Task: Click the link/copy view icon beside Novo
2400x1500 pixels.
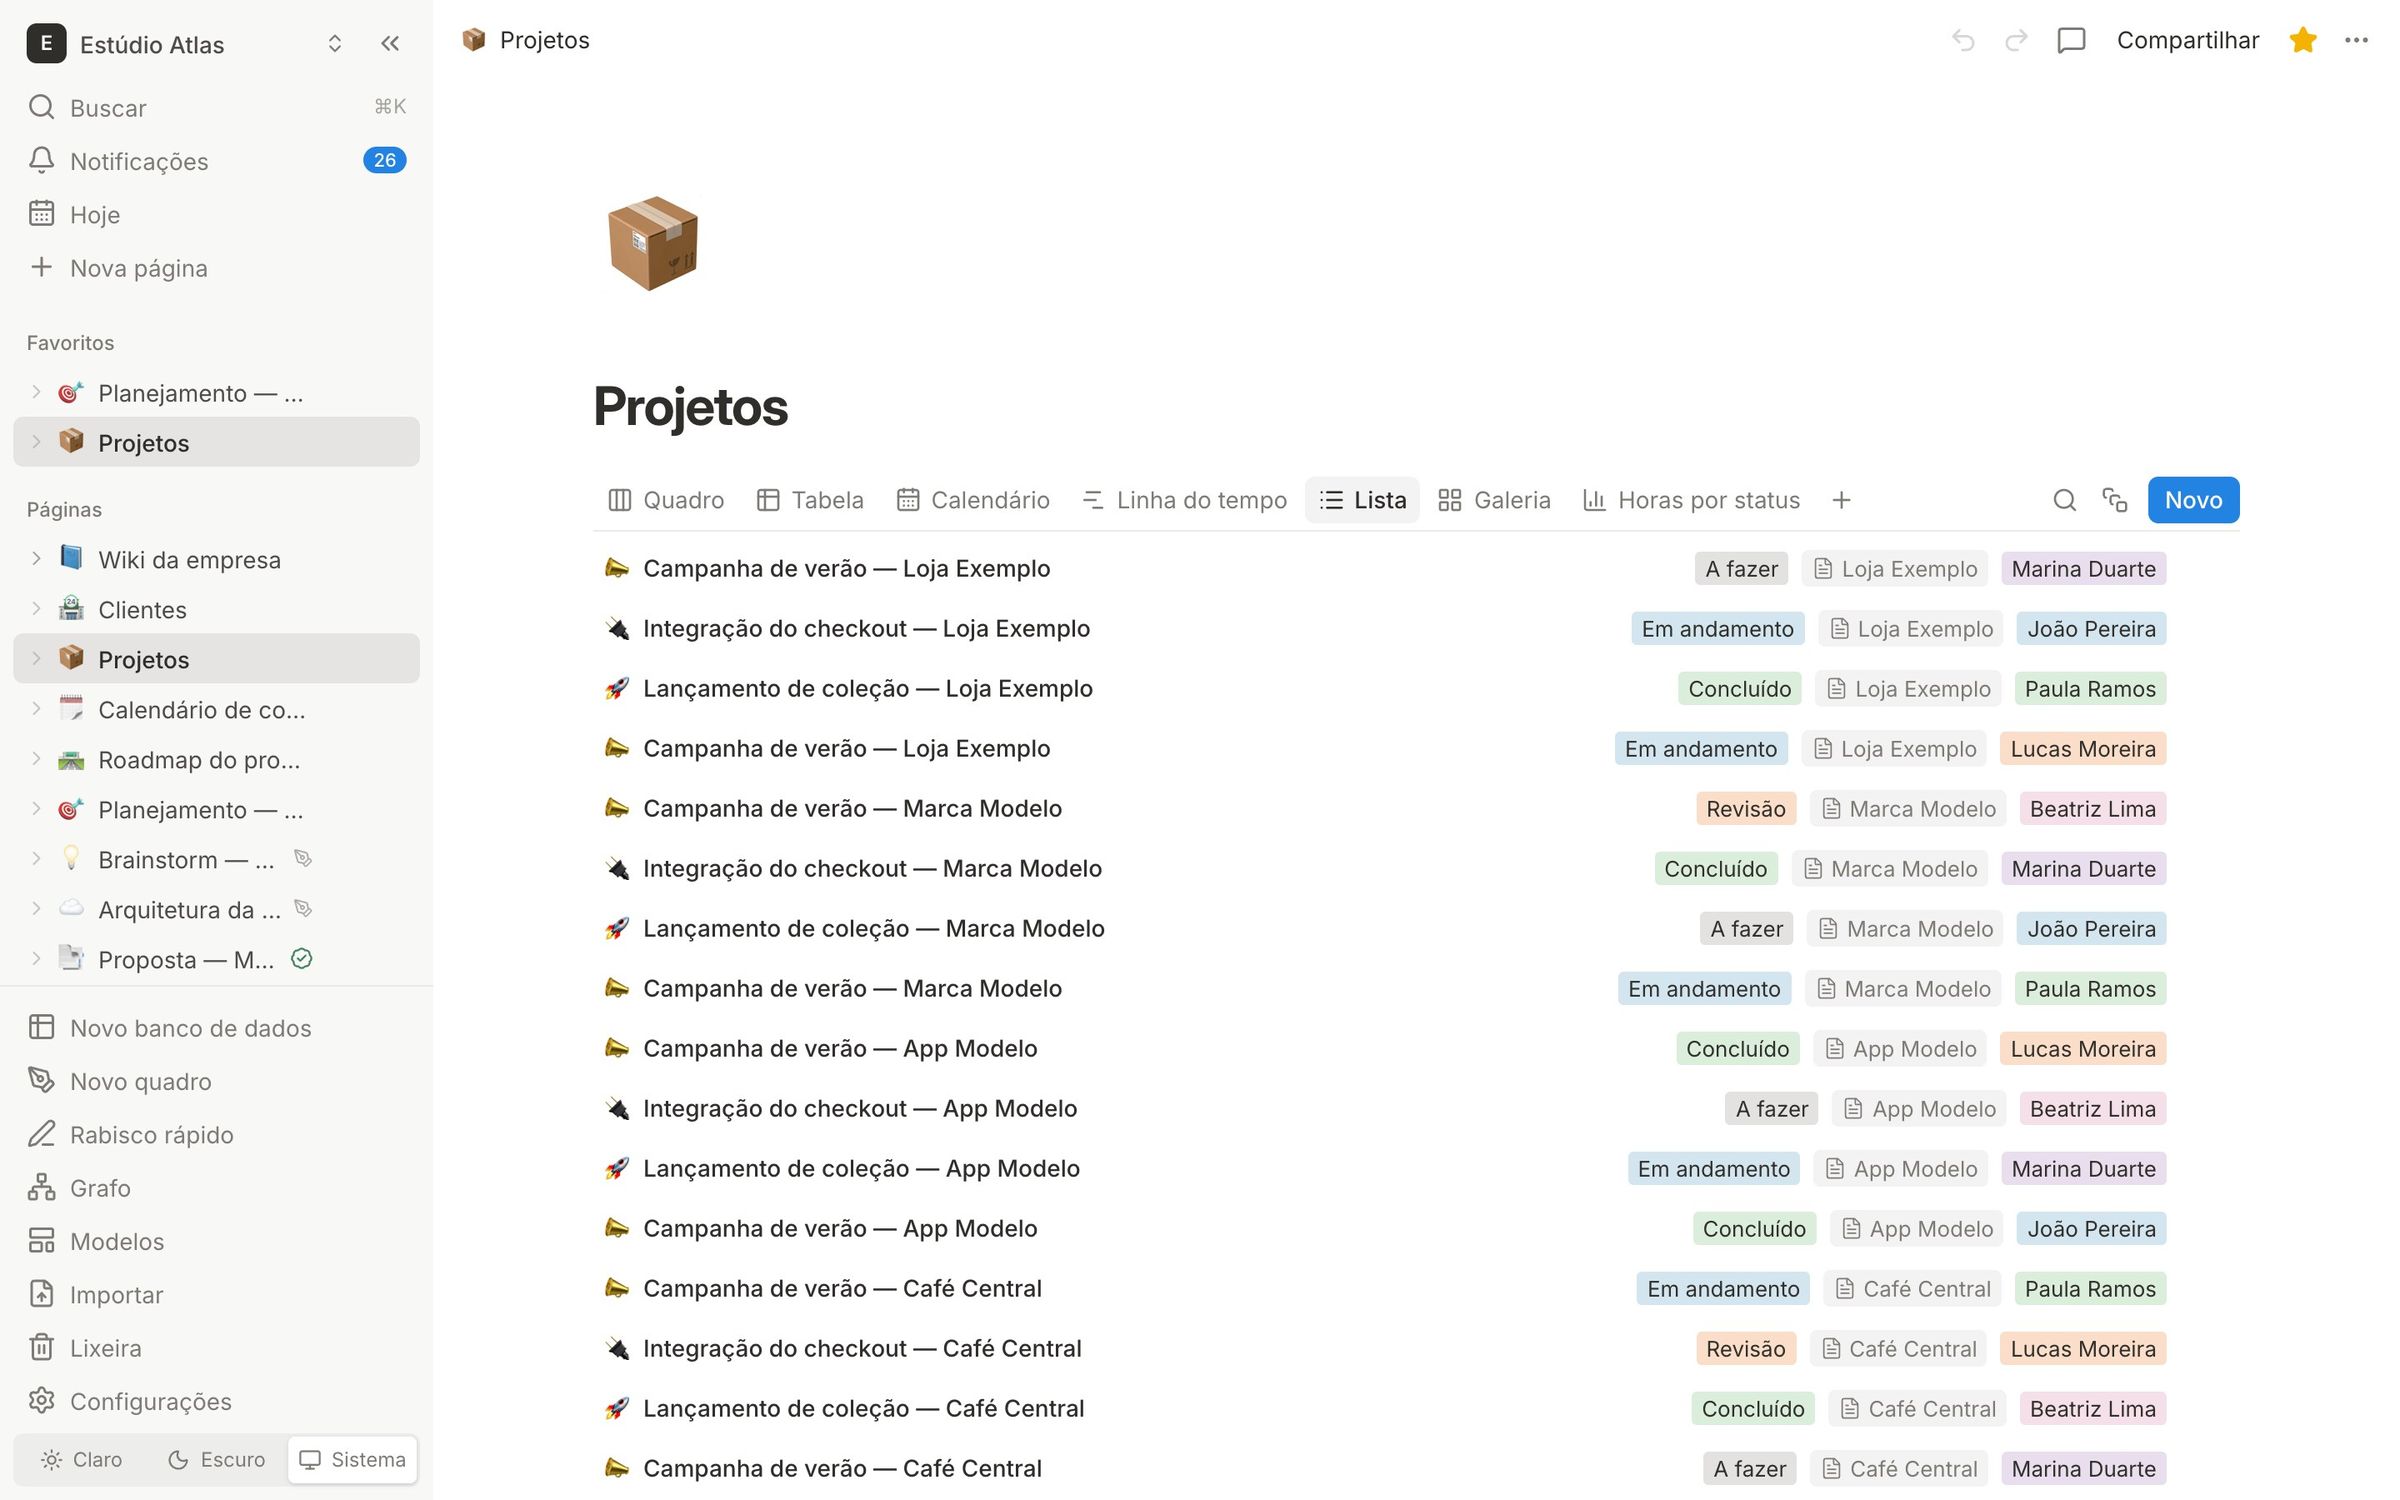Action: [2114, 500]
